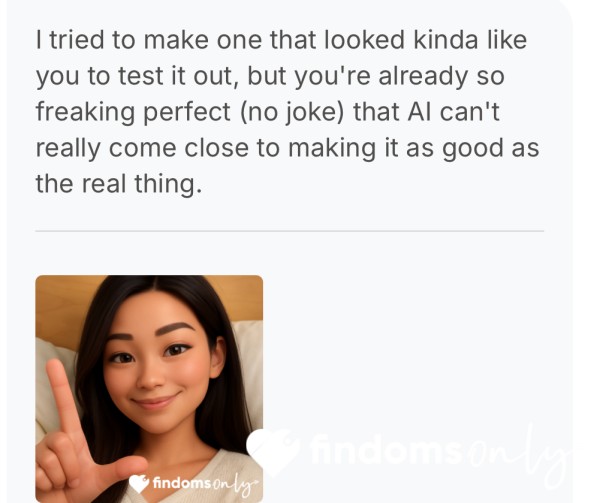Click the words 'you're already so'
Image resolution: width=600 pixels, height=503 pixels.
tap(399, 76)
